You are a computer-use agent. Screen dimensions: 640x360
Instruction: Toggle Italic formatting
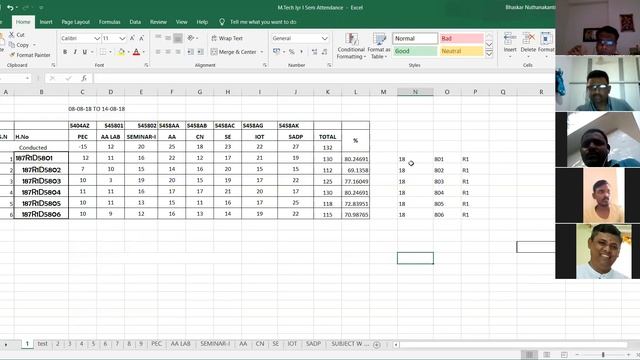click(x=75, y=52)
